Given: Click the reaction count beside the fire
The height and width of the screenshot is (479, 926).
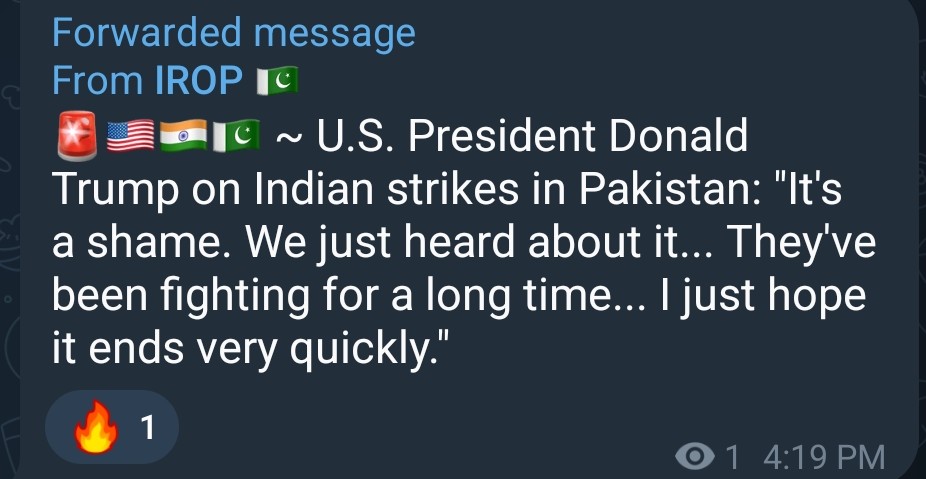Looking at the screenshot, I should 147,429.
